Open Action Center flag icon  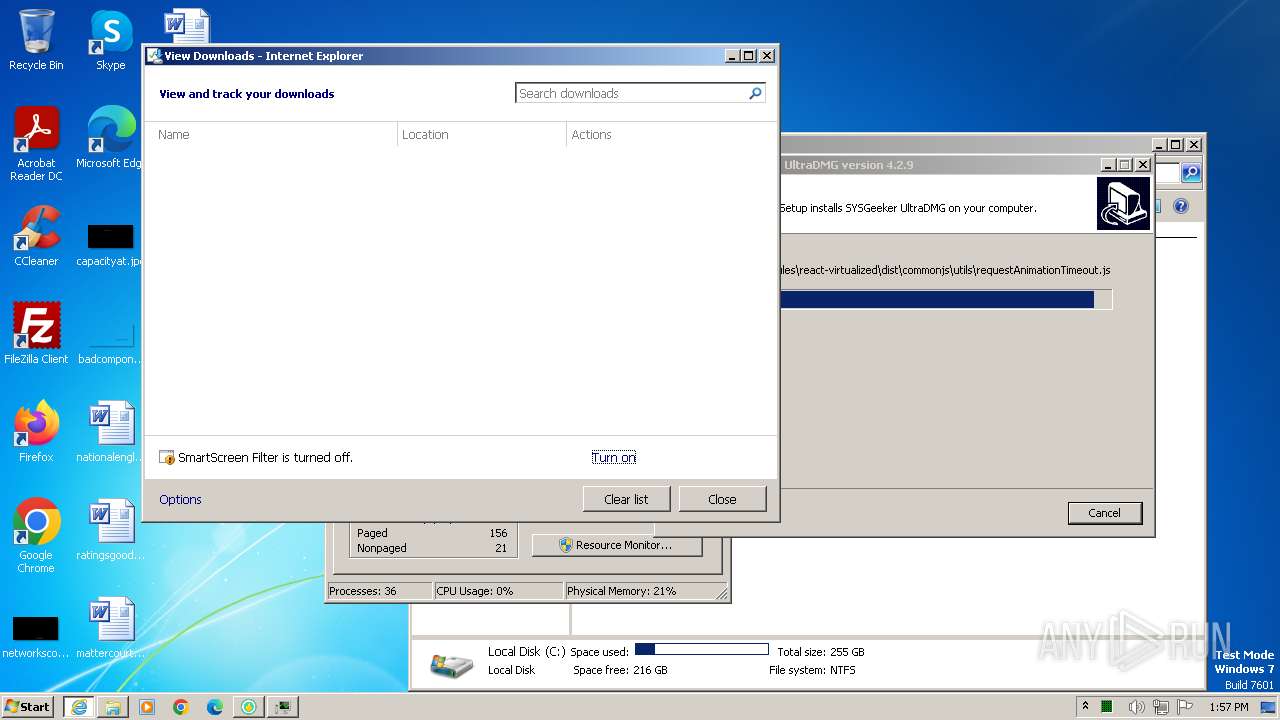coord(1184,707)
